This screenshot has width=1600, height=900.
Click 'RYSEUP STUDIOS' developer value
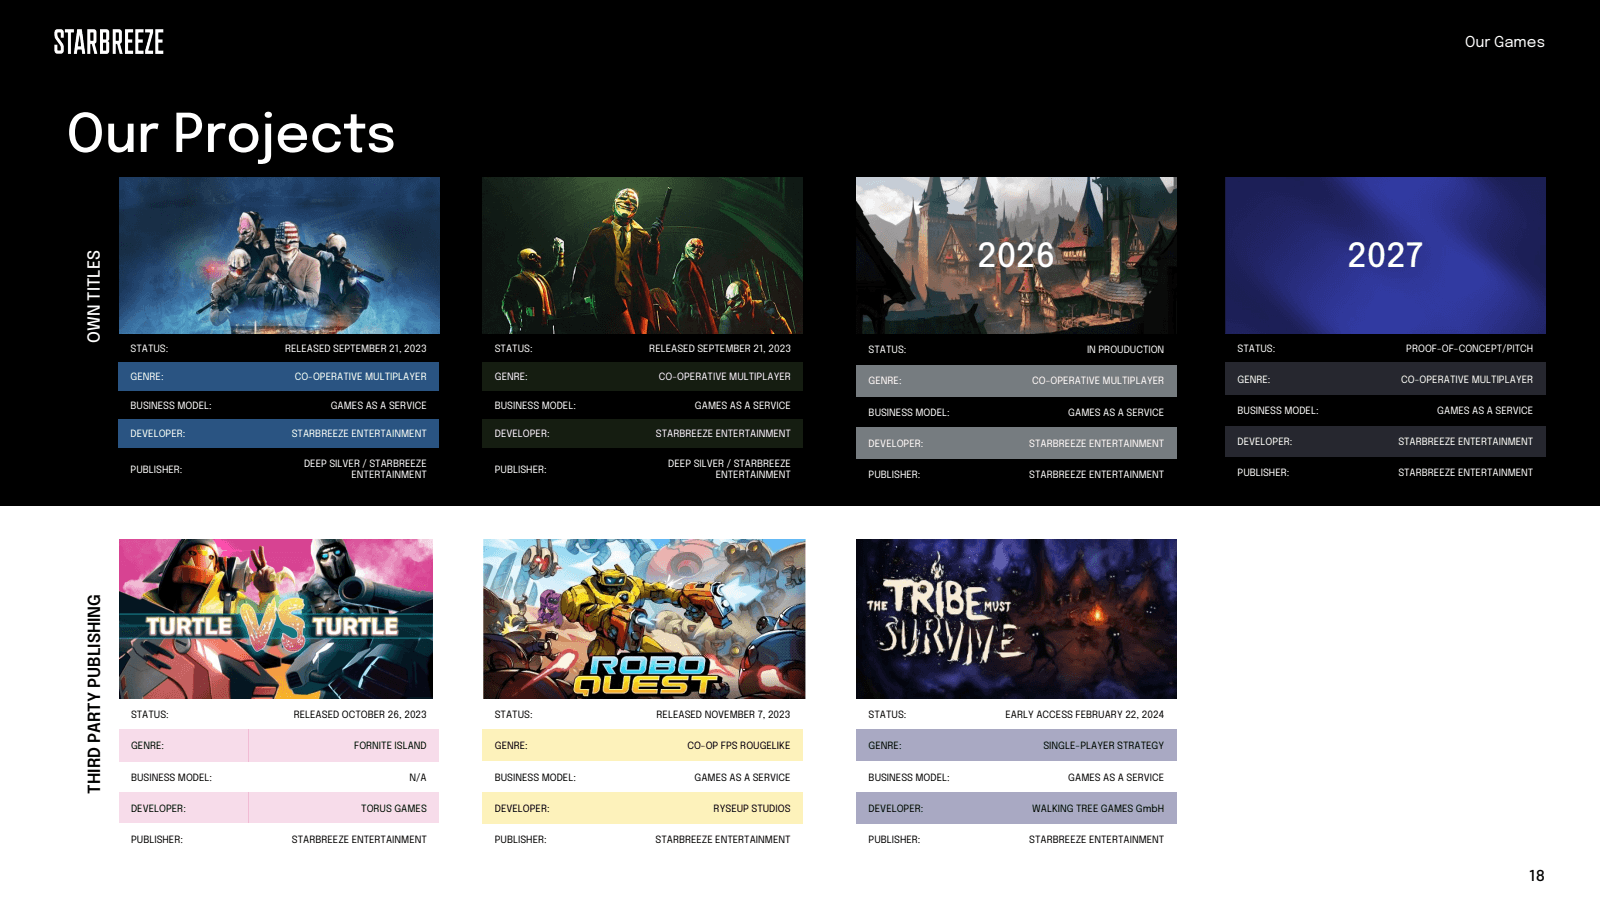coord(751,809)
